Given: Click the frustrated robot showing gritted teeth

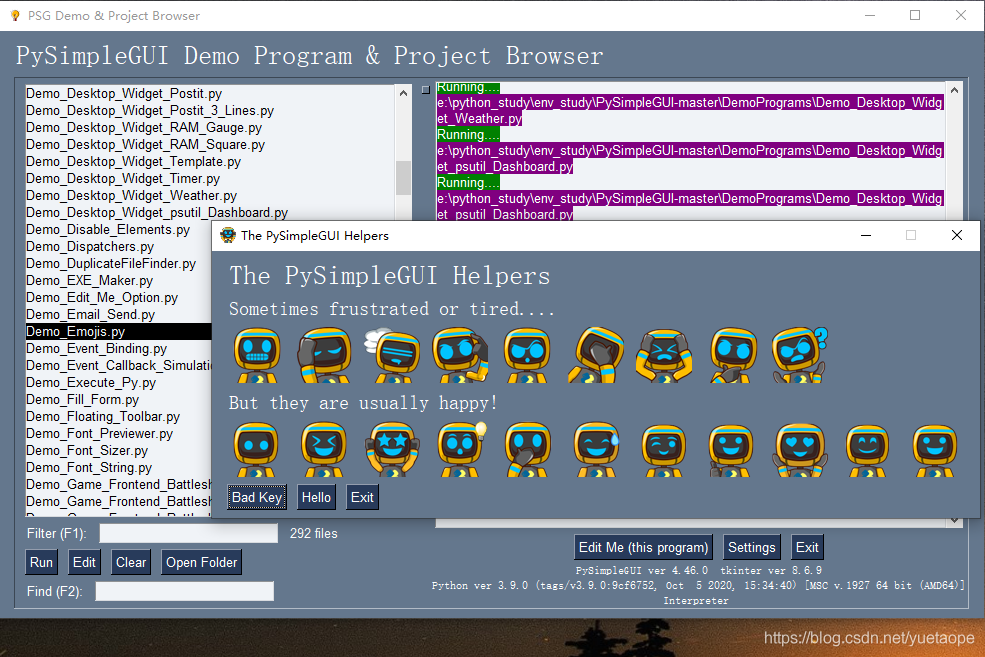Looking at the screenshot, I should coord(256,355).
